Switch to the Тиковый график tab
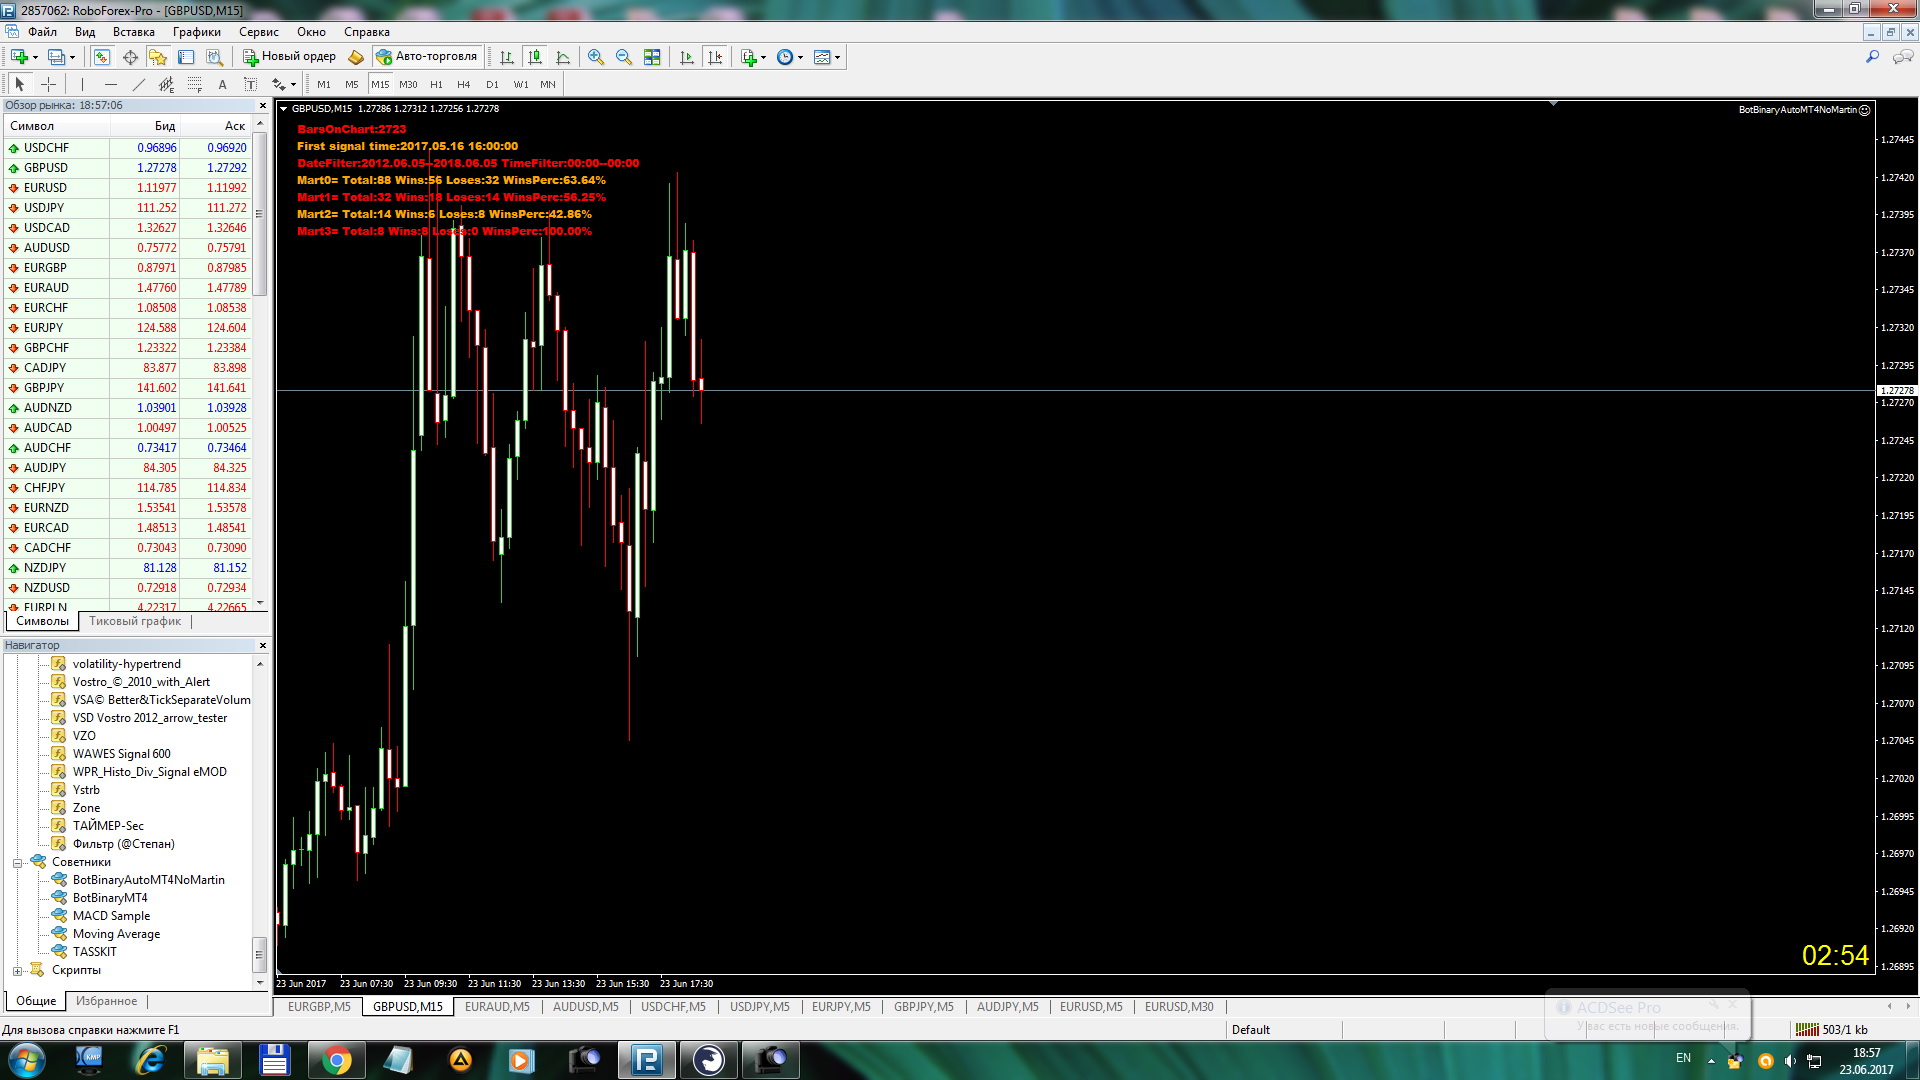The height and width of the screenshot is (1080, 1920). click(135, 621)
